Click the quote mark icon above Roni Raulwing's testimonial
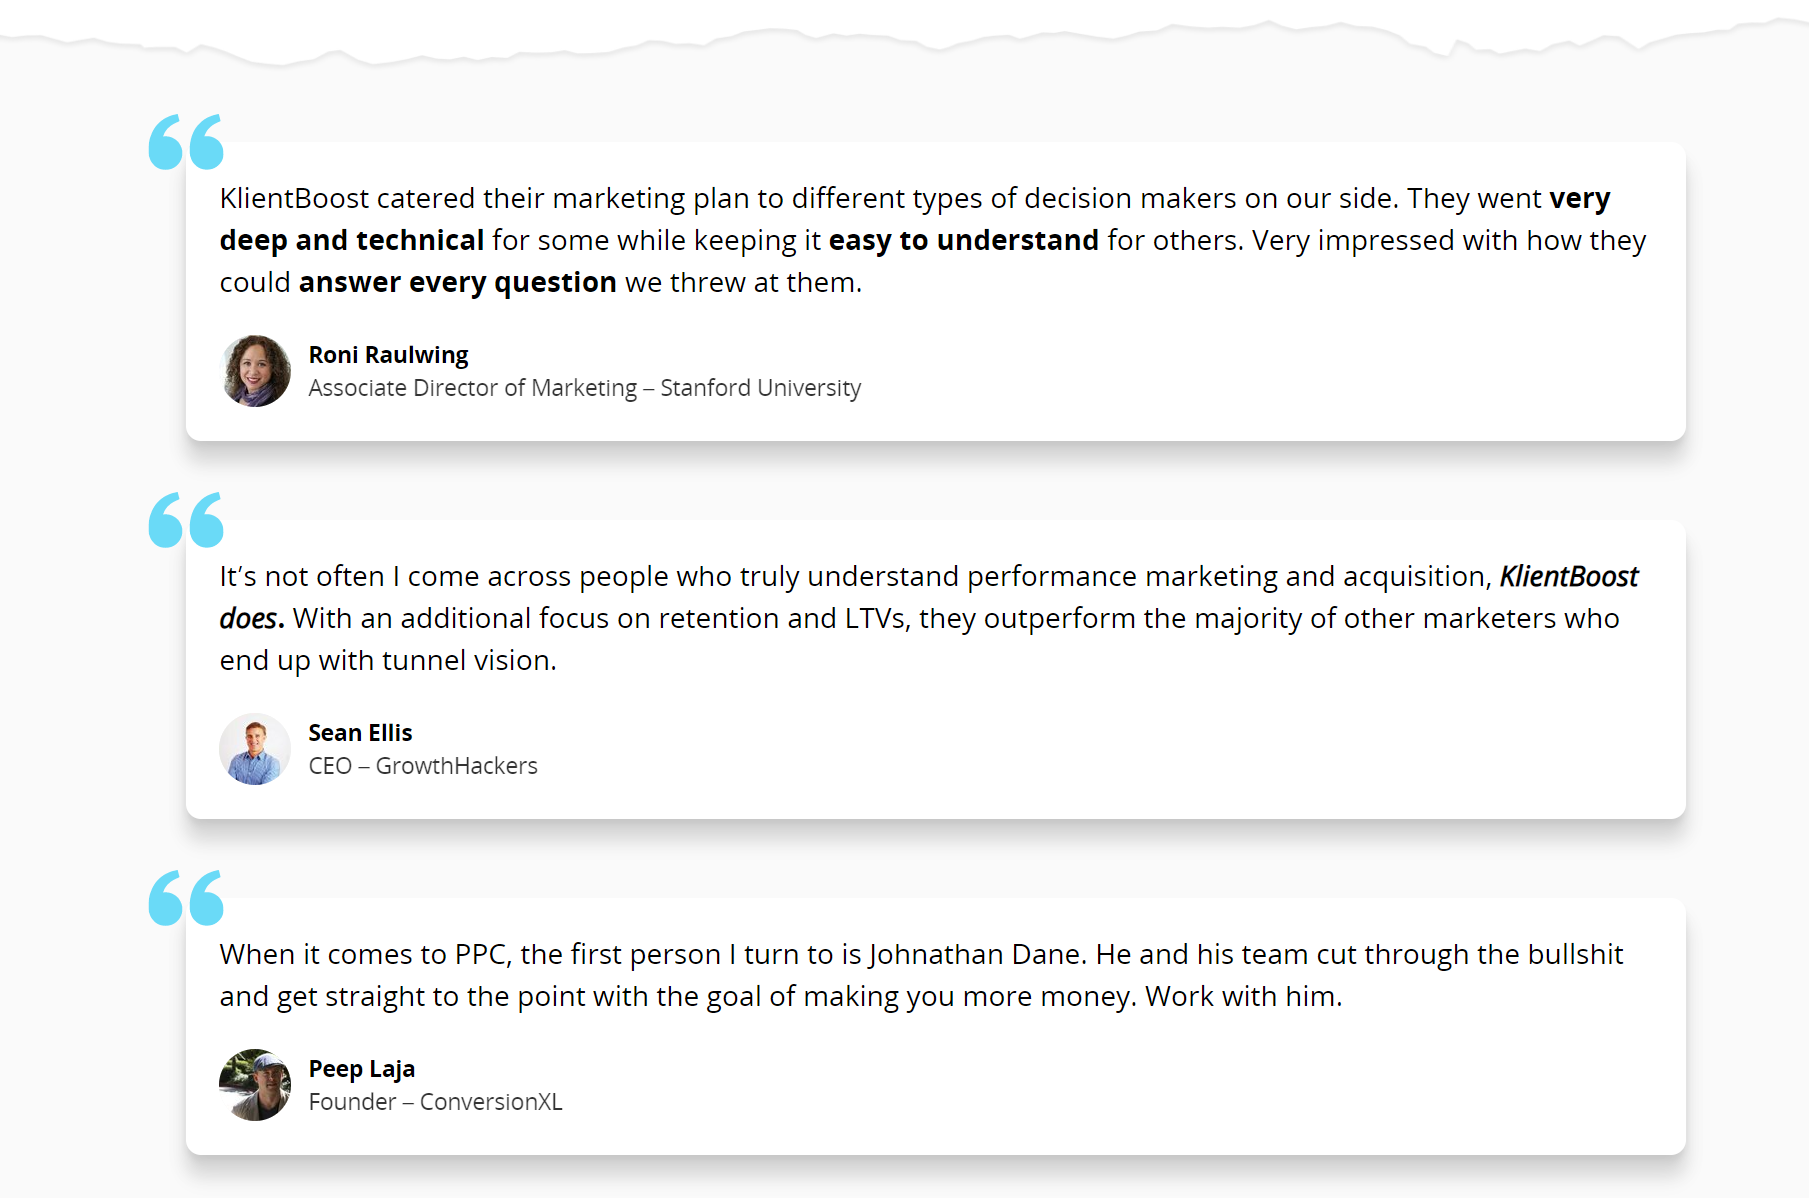The width and height of the screenshot is (1809, 1198). (x=186, y=142)
